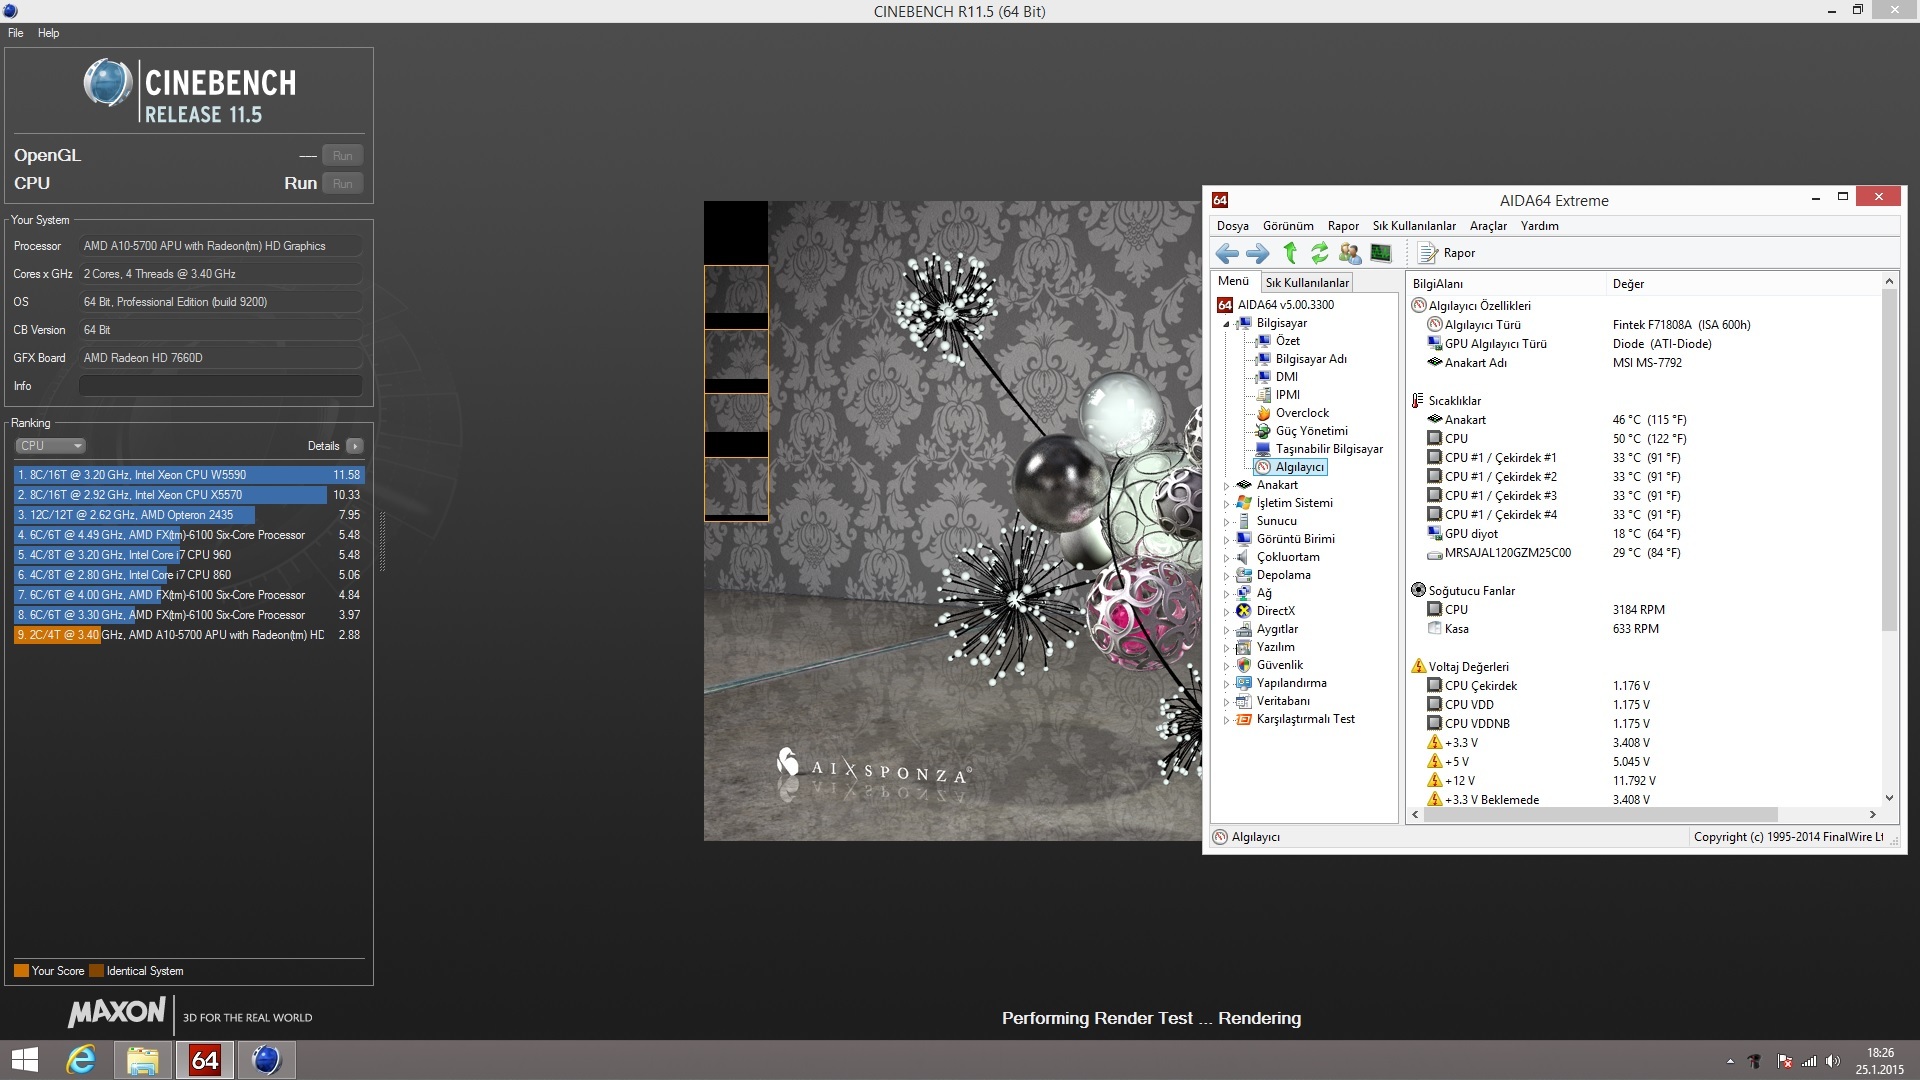Expand the DirectX tree node

(1227, 612)
